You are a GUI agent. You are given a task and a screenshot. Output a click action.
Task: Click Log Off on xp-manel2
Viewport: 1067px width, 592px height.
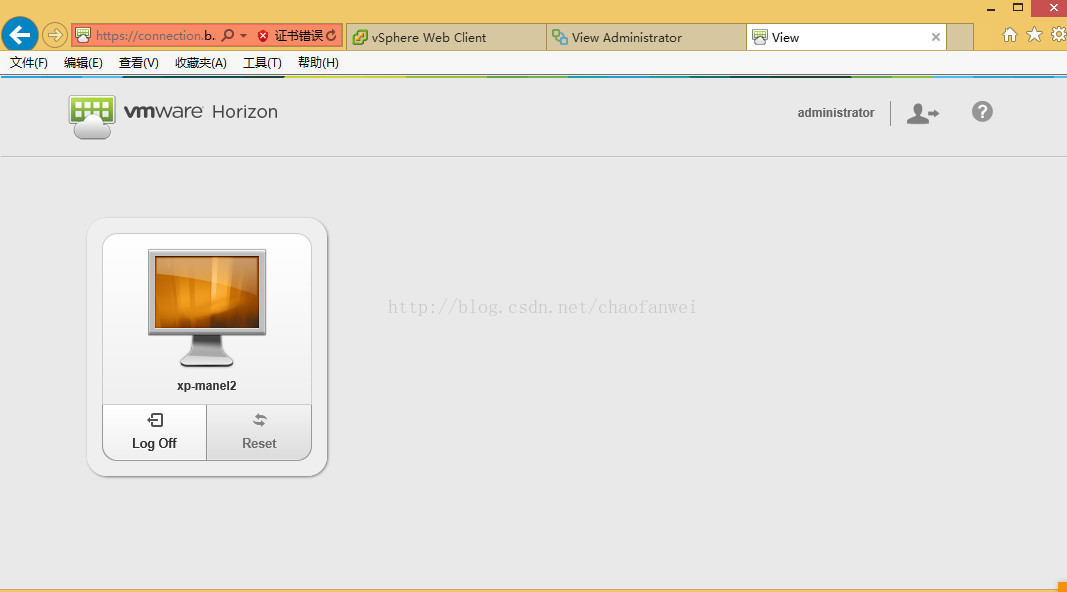(x=154, y=433)
